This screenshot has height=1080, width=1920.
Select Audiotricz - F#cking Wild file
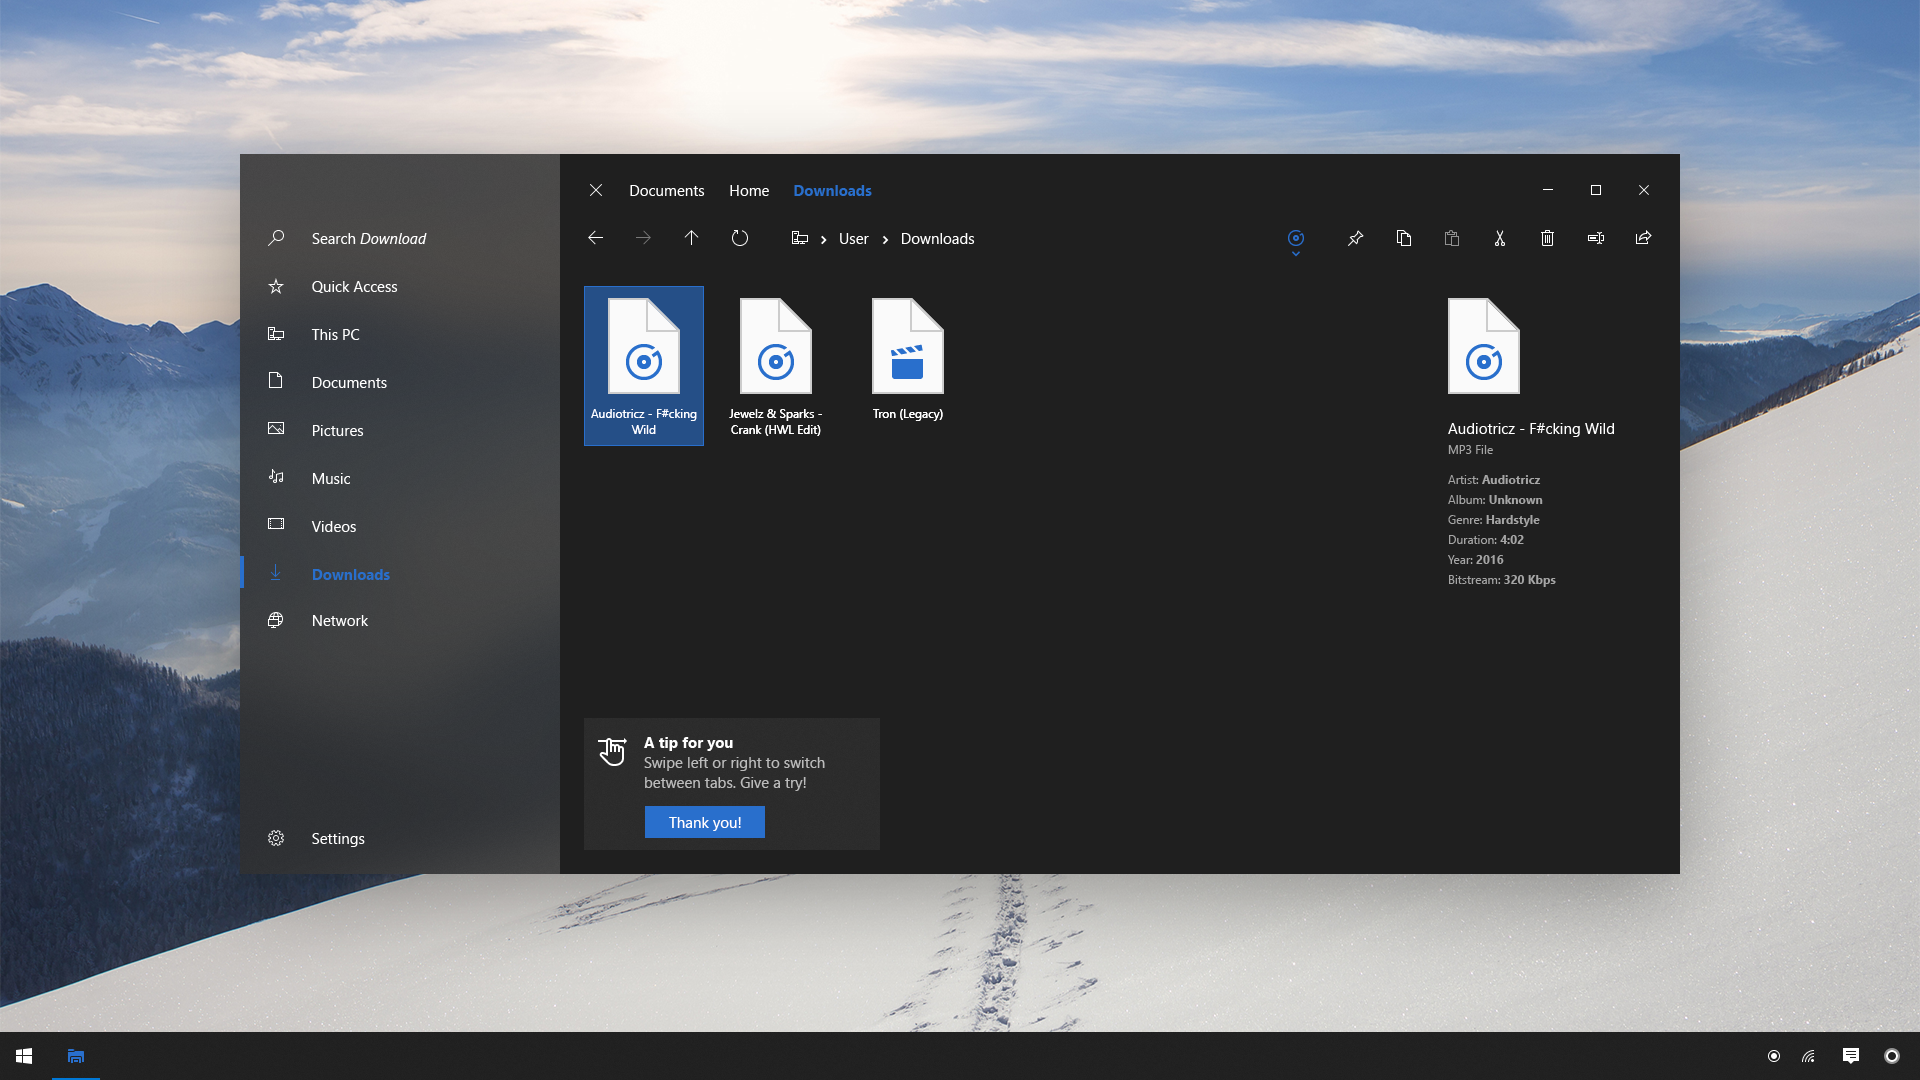pyautogui.click(x=644, y=366)
